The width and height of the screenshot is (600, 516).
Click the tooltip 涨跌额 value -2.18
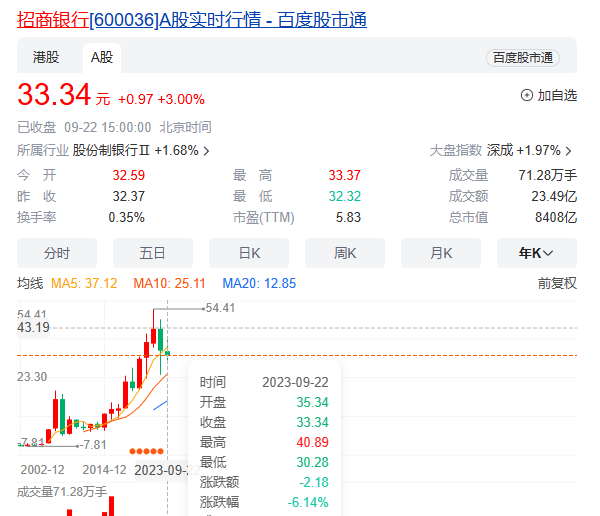tap(314, 482)
